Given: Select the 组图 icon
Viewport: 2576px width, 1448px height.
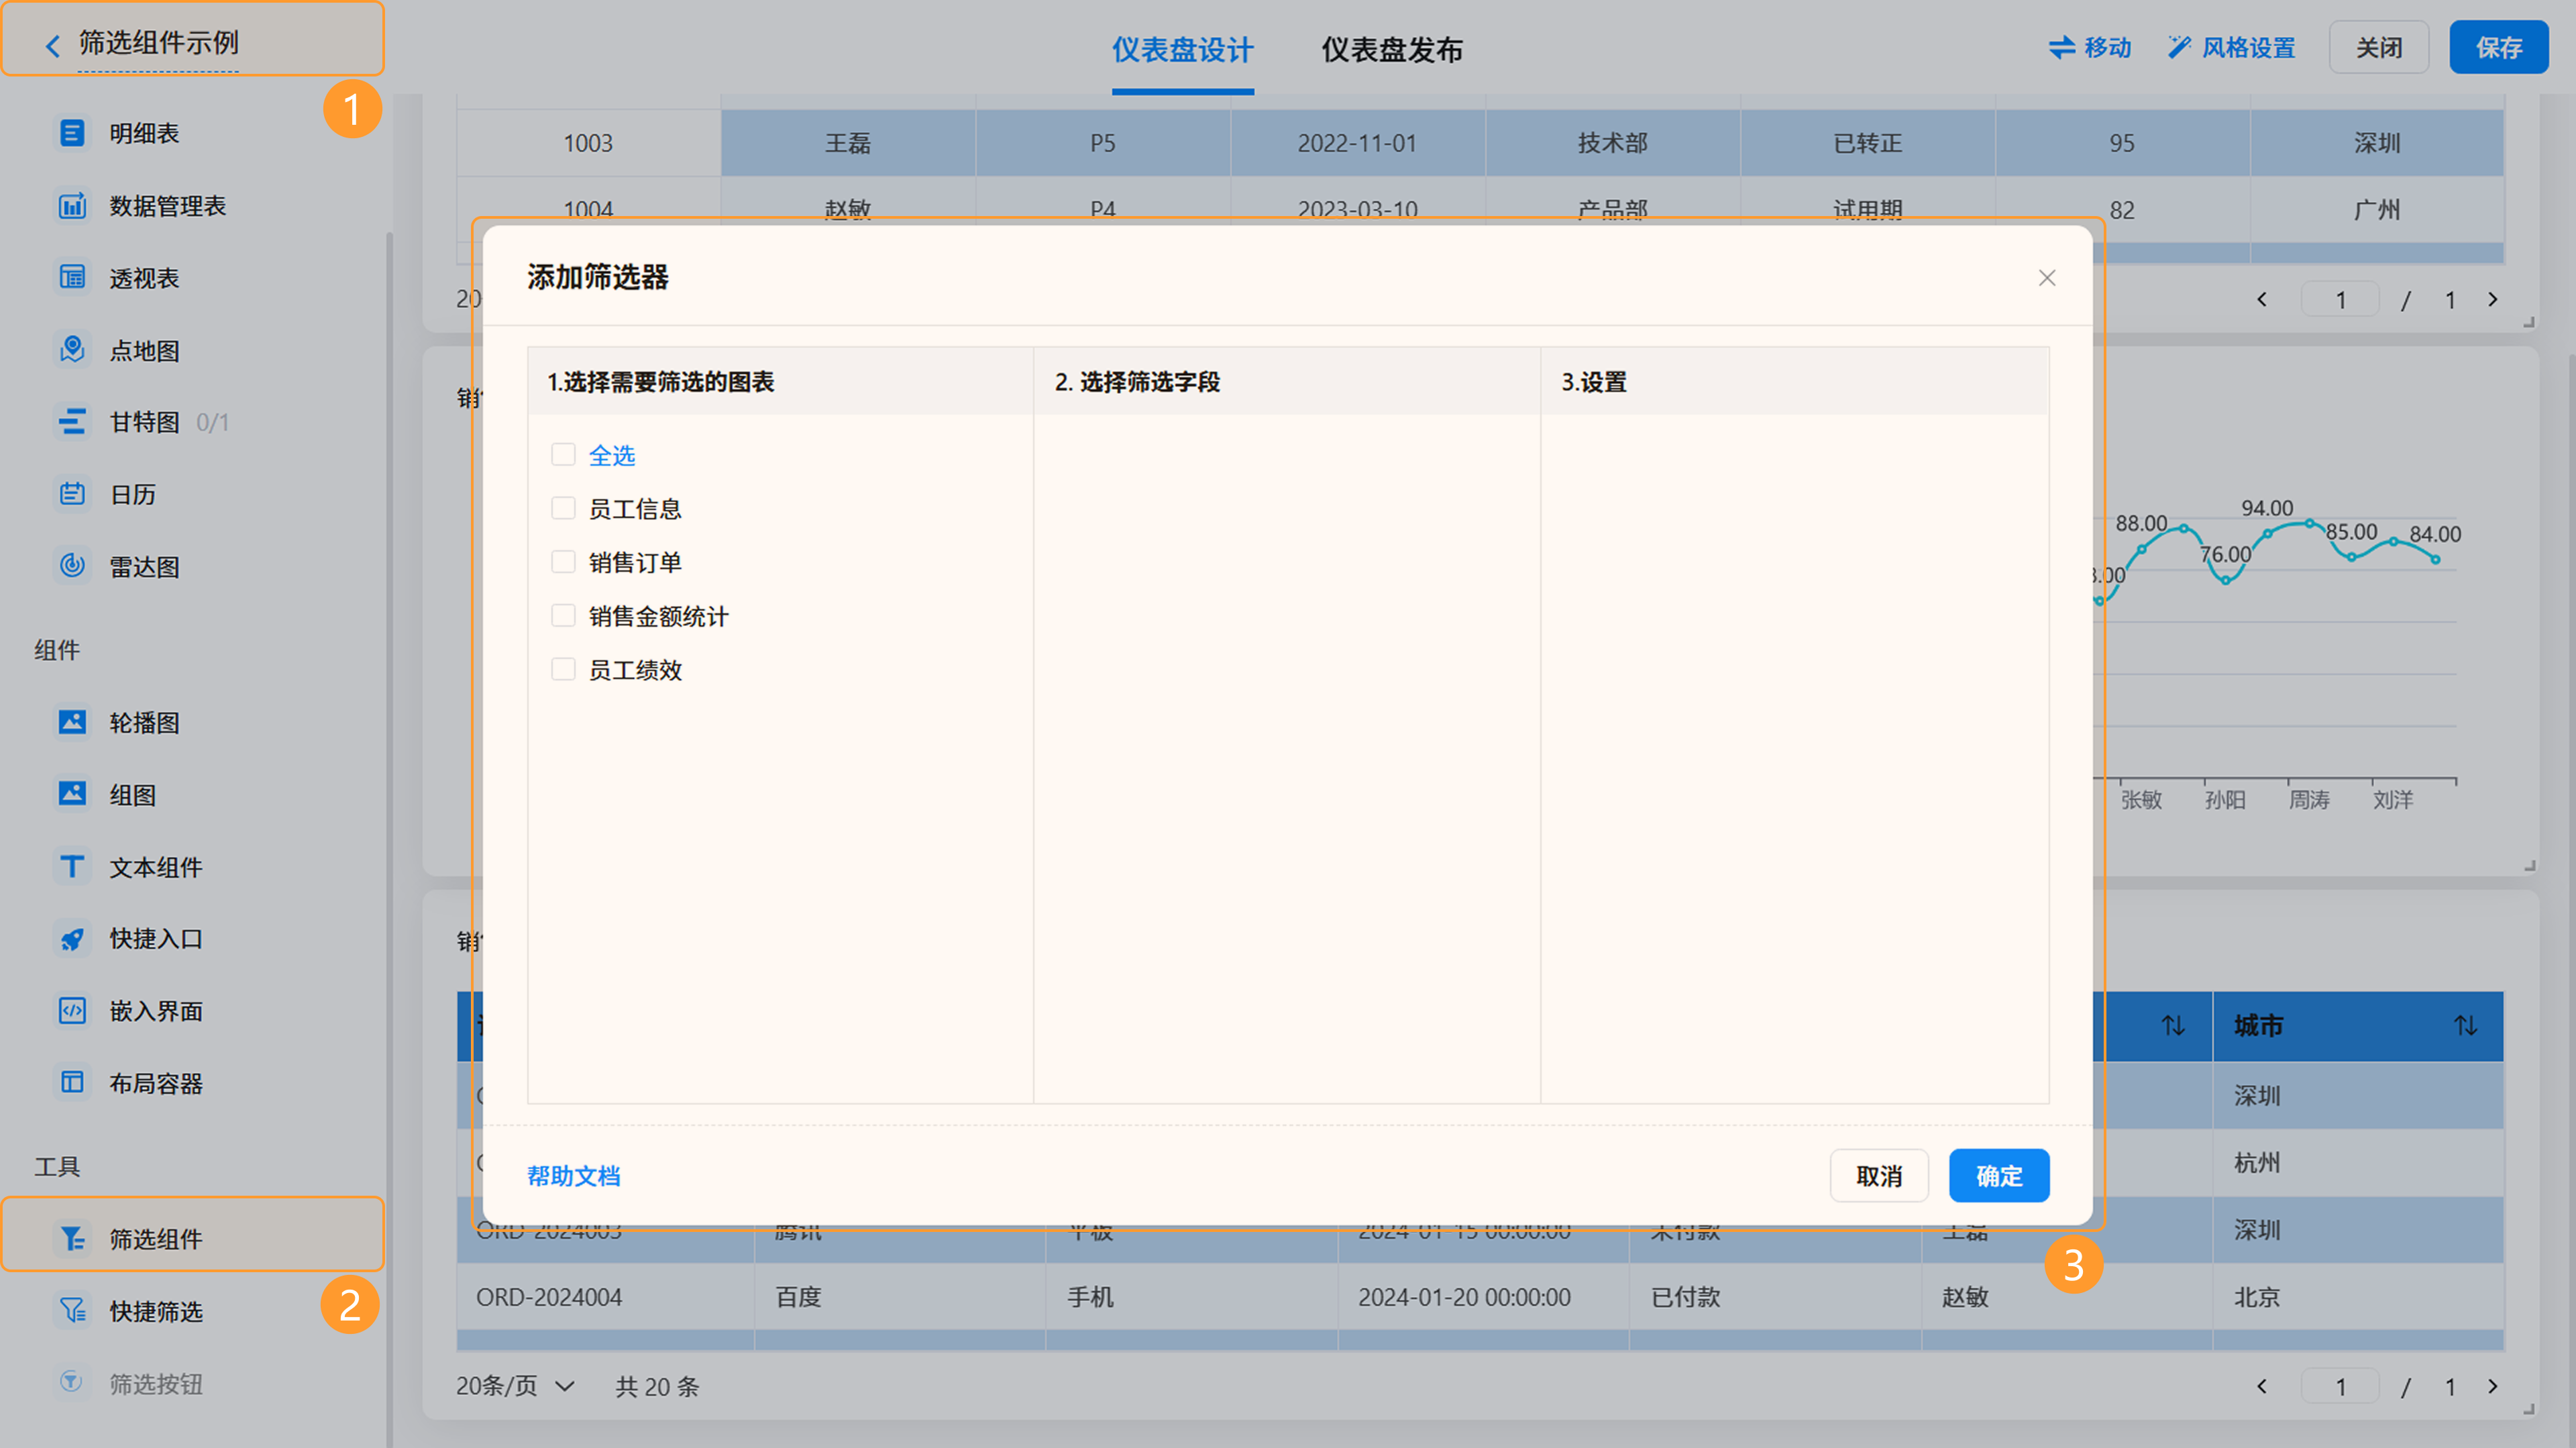Looking at the screenshot, I should coord(72,794).
